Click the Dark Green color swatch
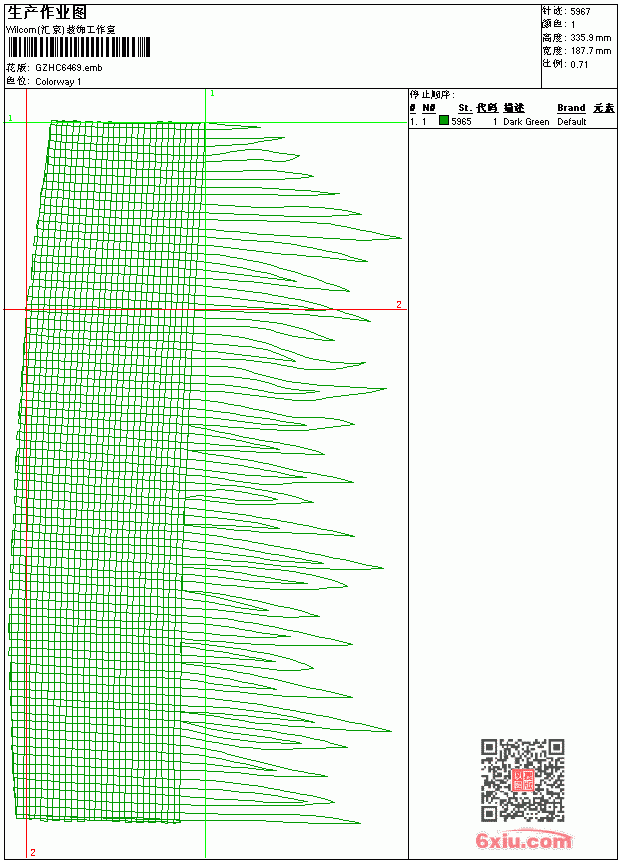Viewport: 620px width, 860px height. tap(444, 120)
